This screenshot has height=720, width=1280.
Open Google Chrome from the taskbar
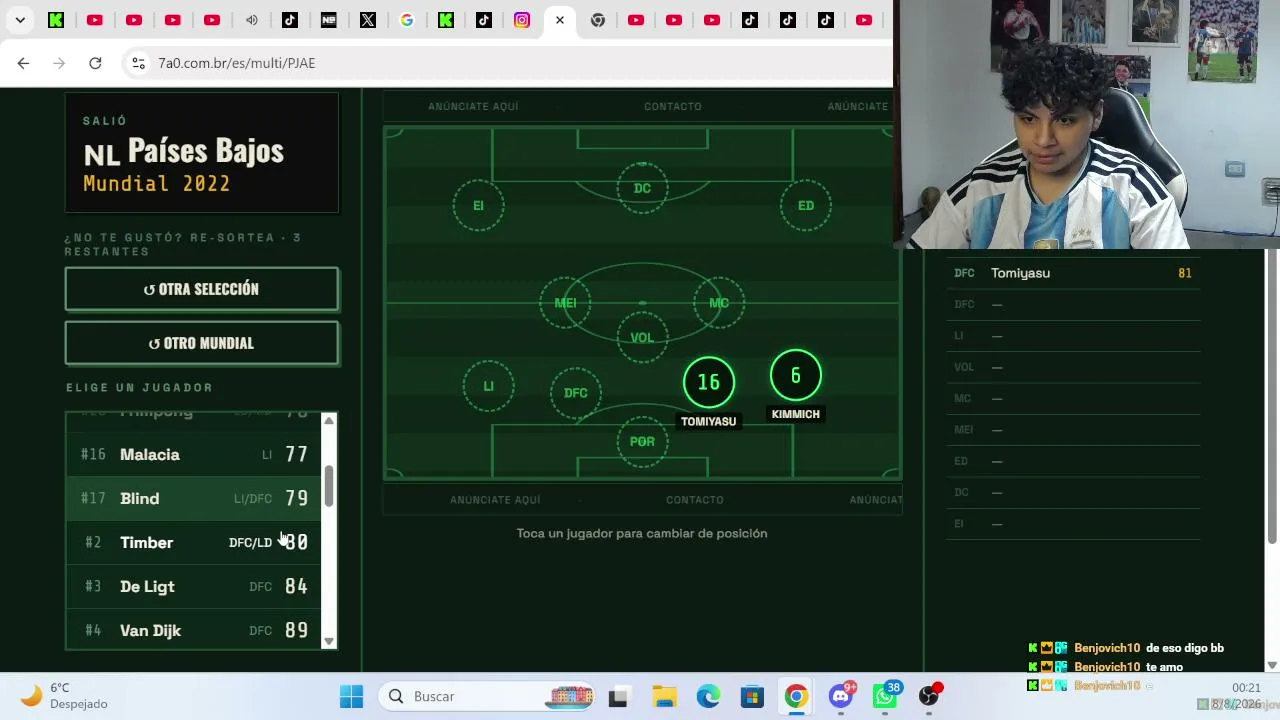pos(796,697)
